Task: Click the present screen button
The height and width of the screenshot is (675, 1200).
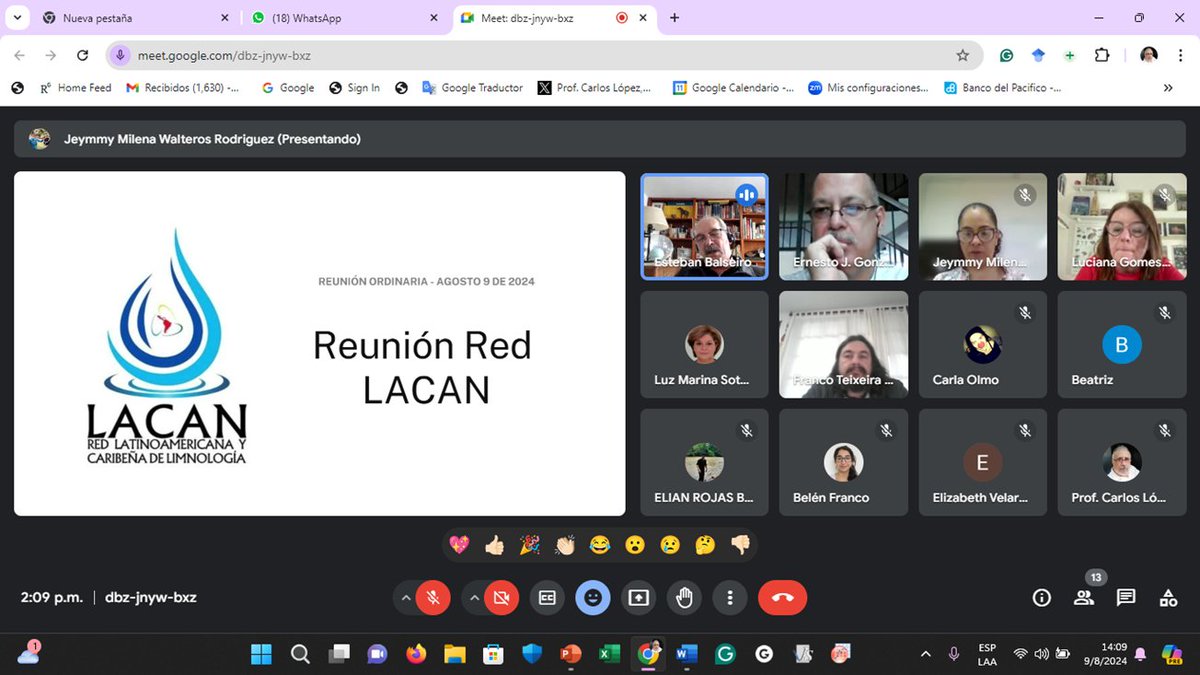Action: 639,598
